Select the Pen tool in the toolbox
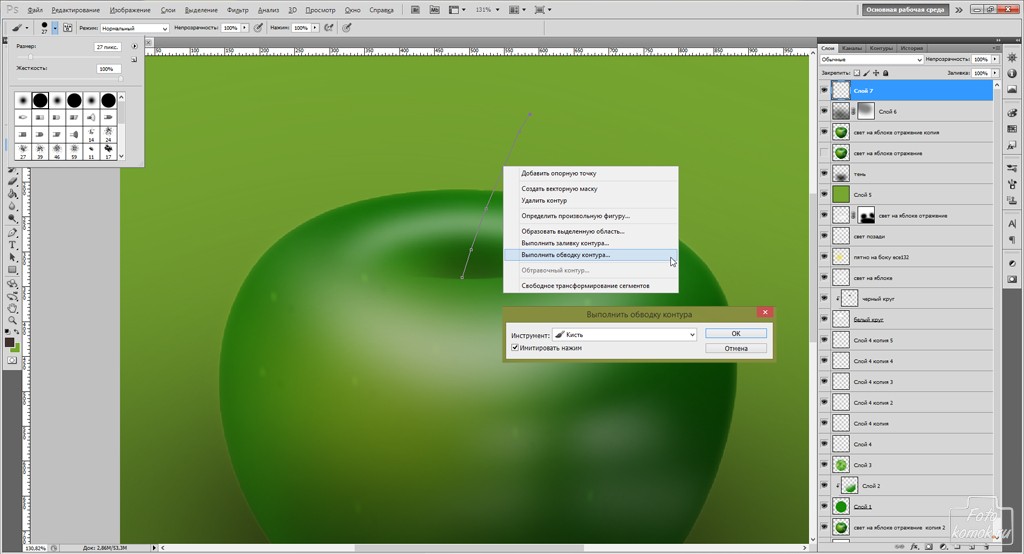 coord(12,232)
